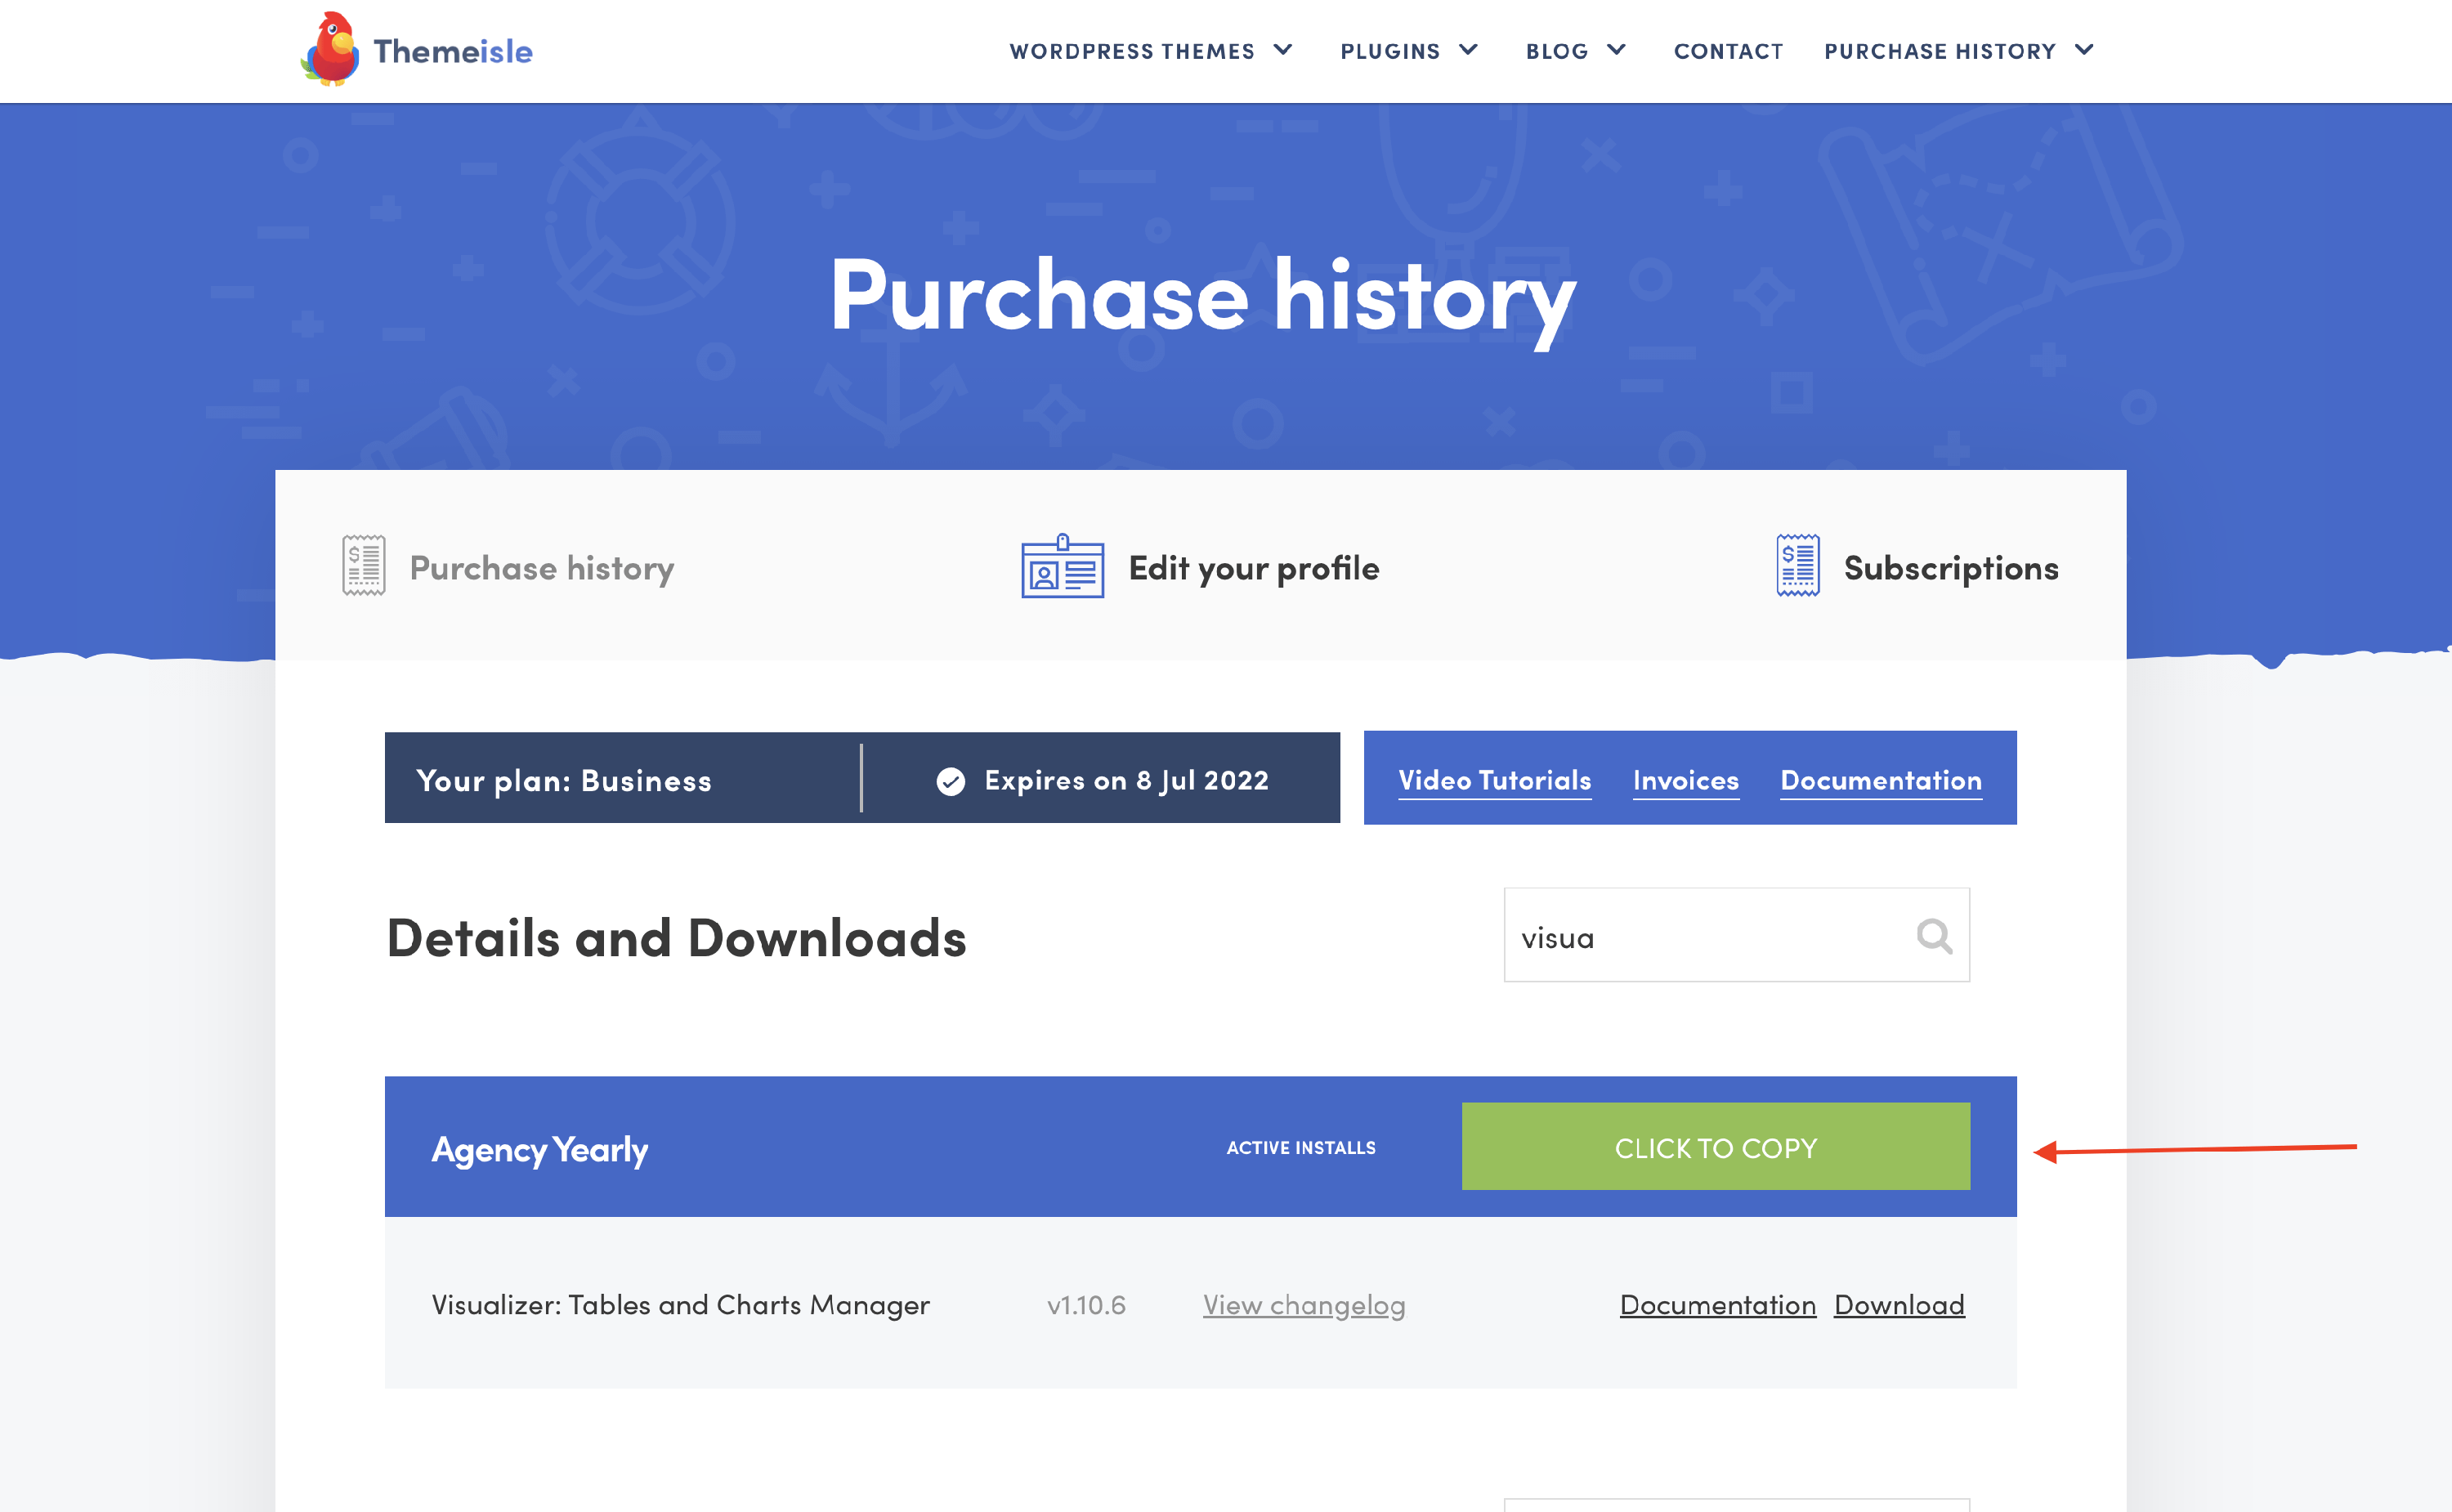This screenshot has width=2452, height=1512.
Task: Click the Purchase history receipt icon
Action: coord(363,566)
